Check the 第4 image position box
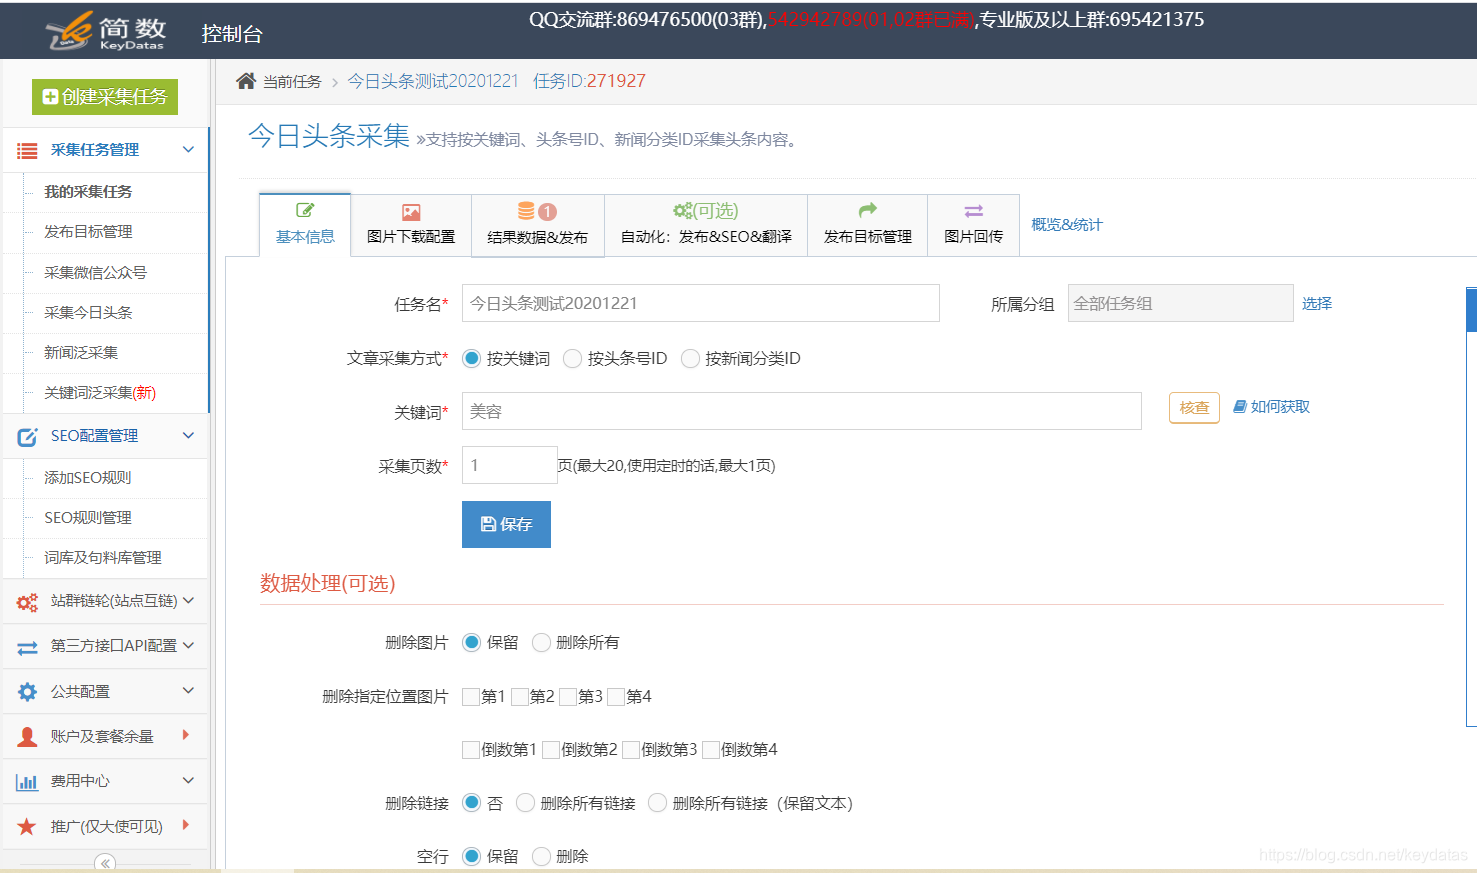This screenshot has height=873, width=1477. click(x=616, y=697)
